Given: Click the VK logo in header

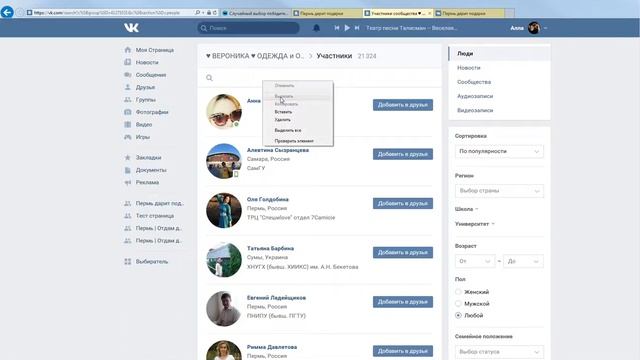Looking at the screenshot, I should pyautogui.click(x=131, y=28).
